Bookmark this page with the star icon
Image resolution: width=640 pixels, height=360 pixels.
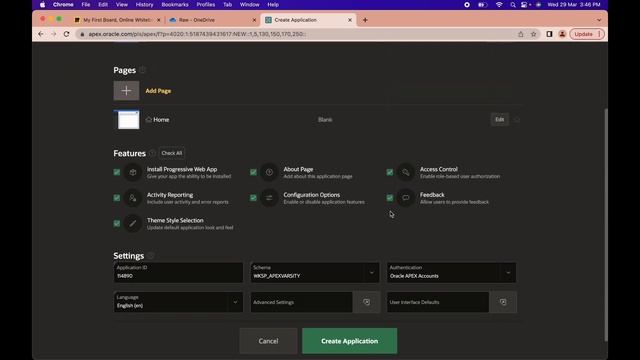[533, 34]
